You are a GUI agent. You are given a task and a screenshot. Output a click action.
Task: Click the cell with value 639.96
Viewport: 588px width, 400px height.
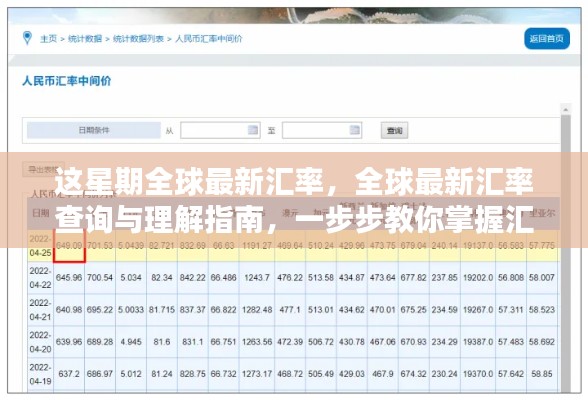[x=69, y=342]
